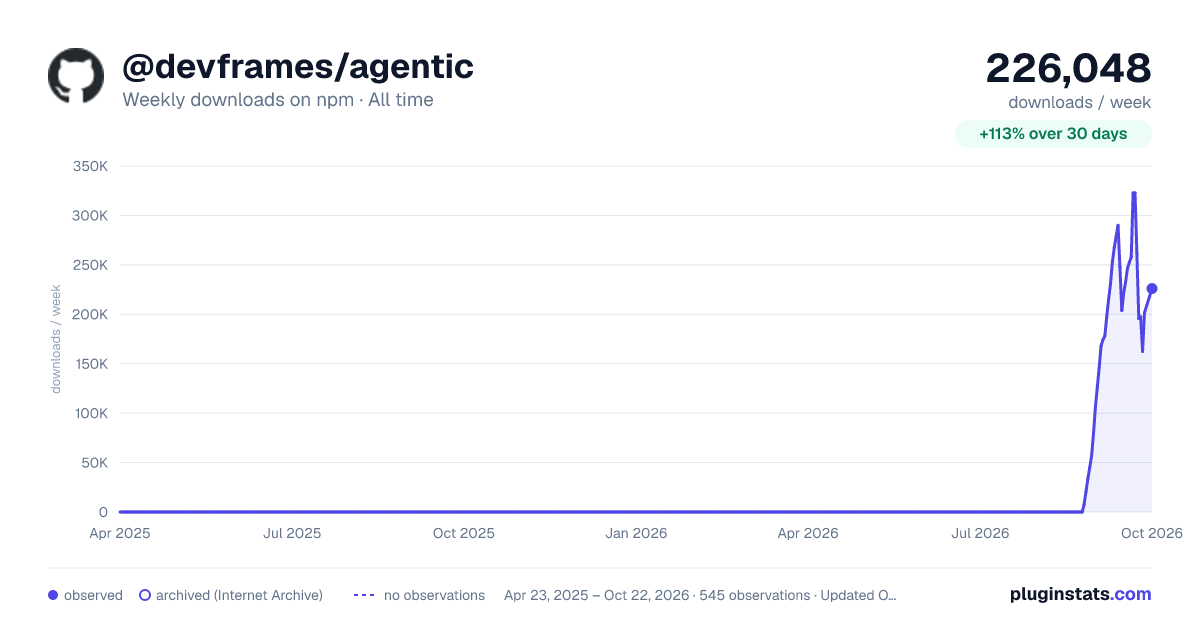Click the 50K y-axis label
1200x630 pixels.
pyautogui.click(x=95, y=463)
